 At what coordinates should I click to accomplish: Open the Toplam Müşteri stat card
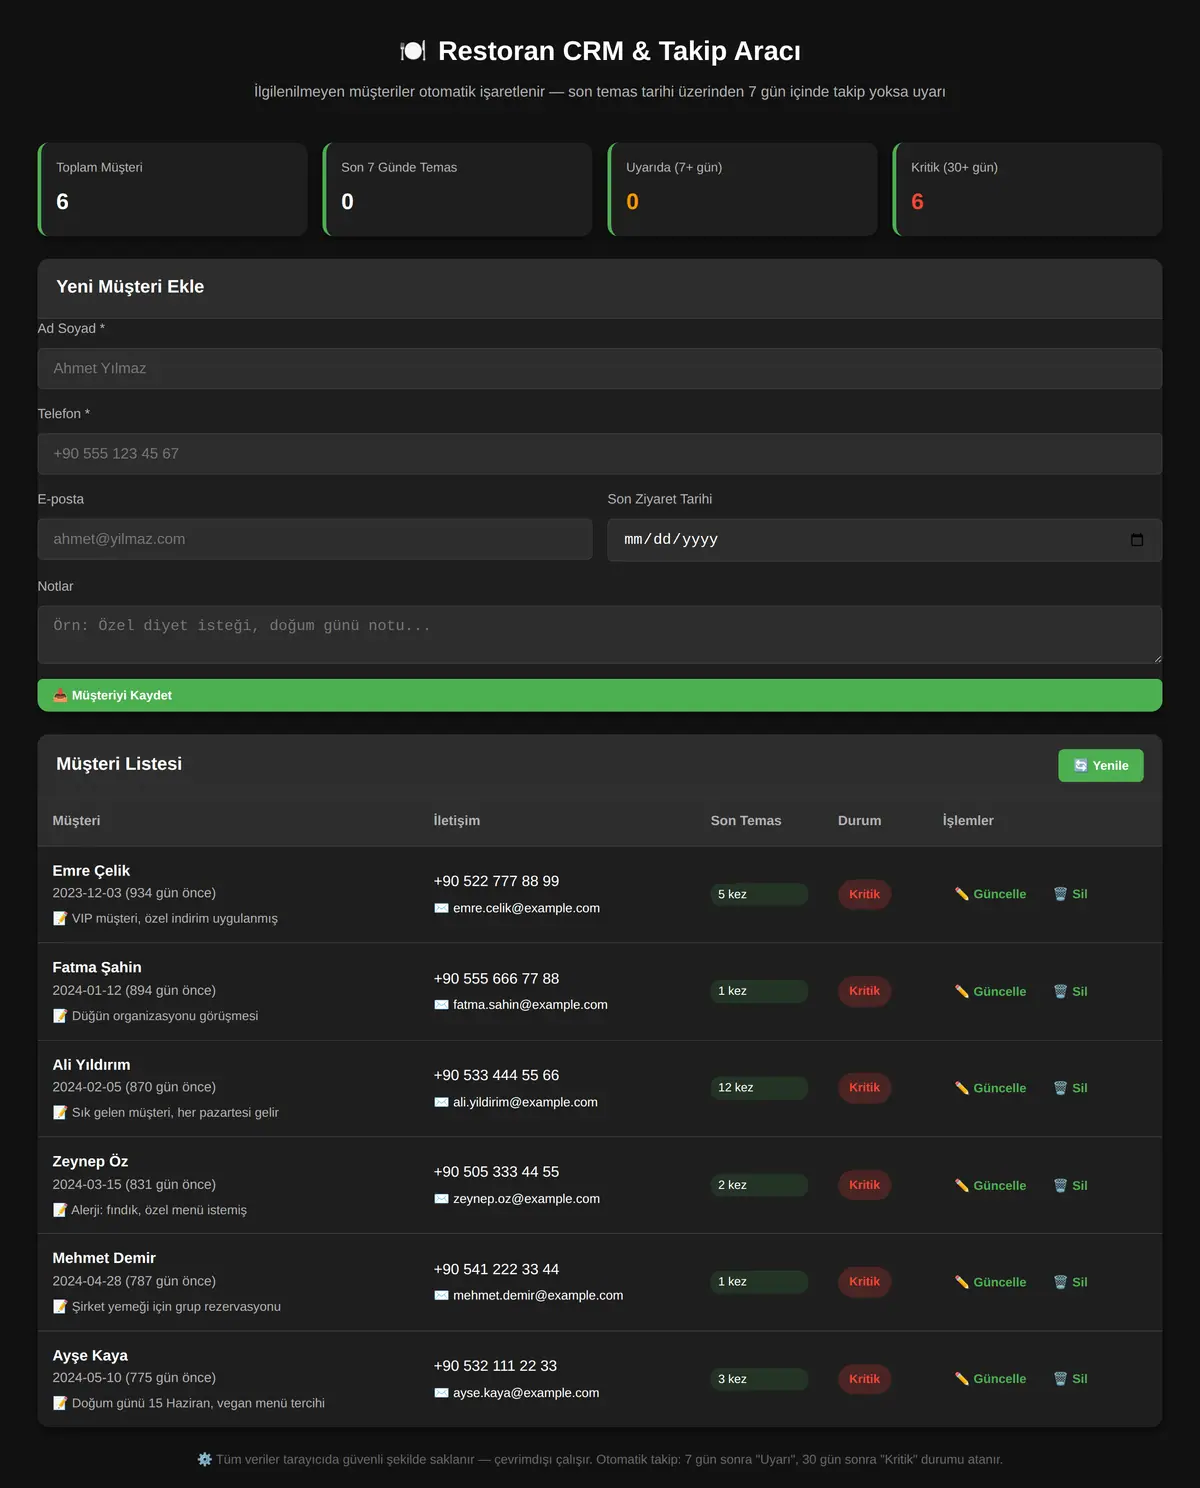pyautogui.click(x=173, y=189)
